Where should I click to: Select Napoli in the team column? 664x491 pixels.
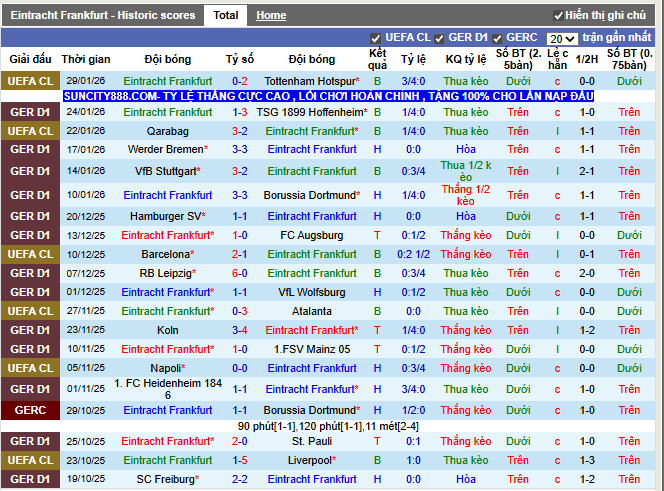tap(168, 368)
